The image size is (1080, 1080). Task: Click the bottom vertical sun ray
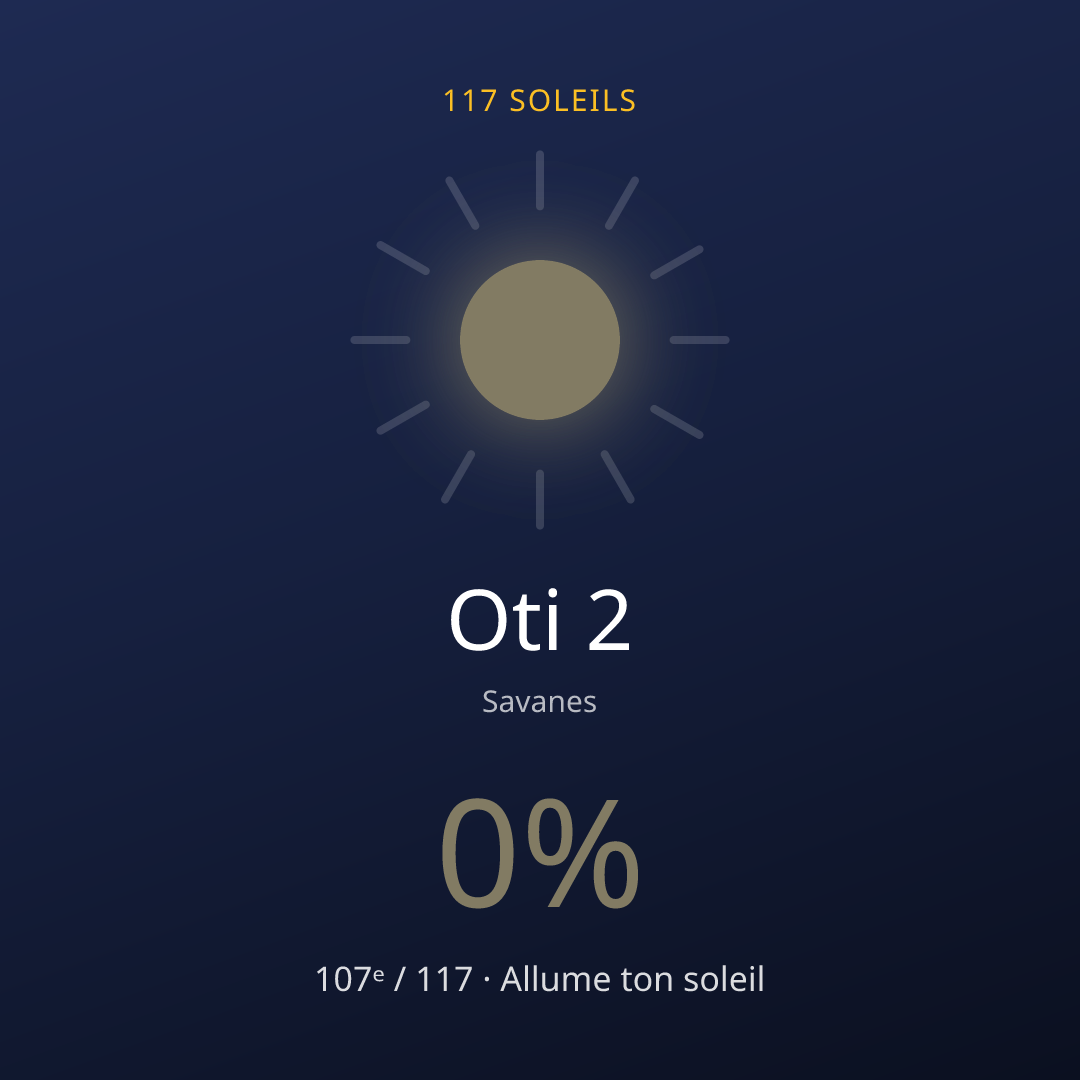(x=540, y=499)
